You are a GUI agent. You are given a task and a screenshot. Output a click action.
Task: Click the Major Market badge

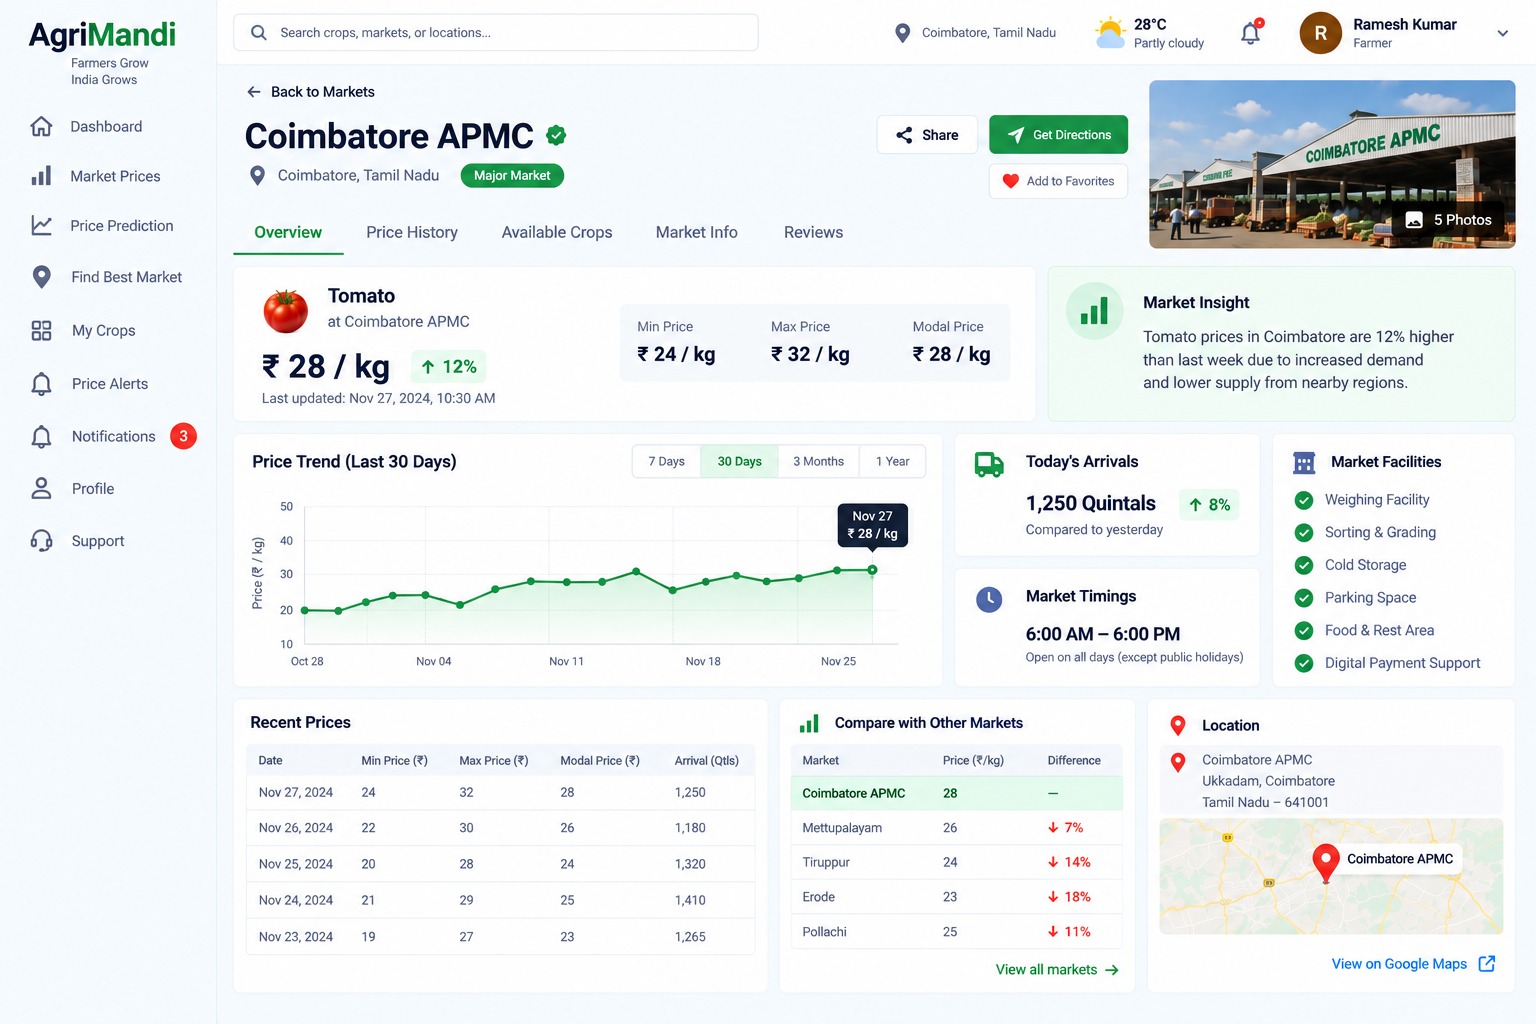tap(512, 176)
